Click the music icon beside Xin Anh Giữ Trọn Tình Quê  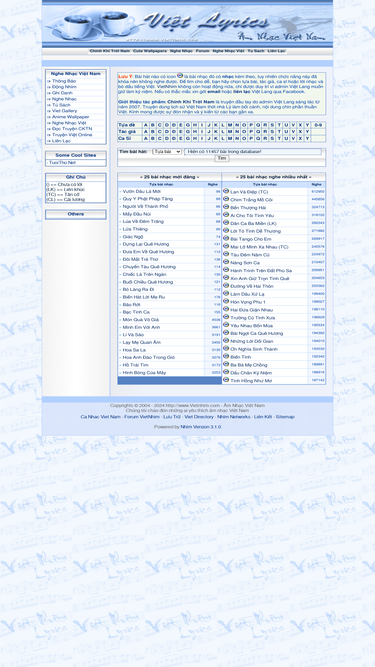click(226, 278)
